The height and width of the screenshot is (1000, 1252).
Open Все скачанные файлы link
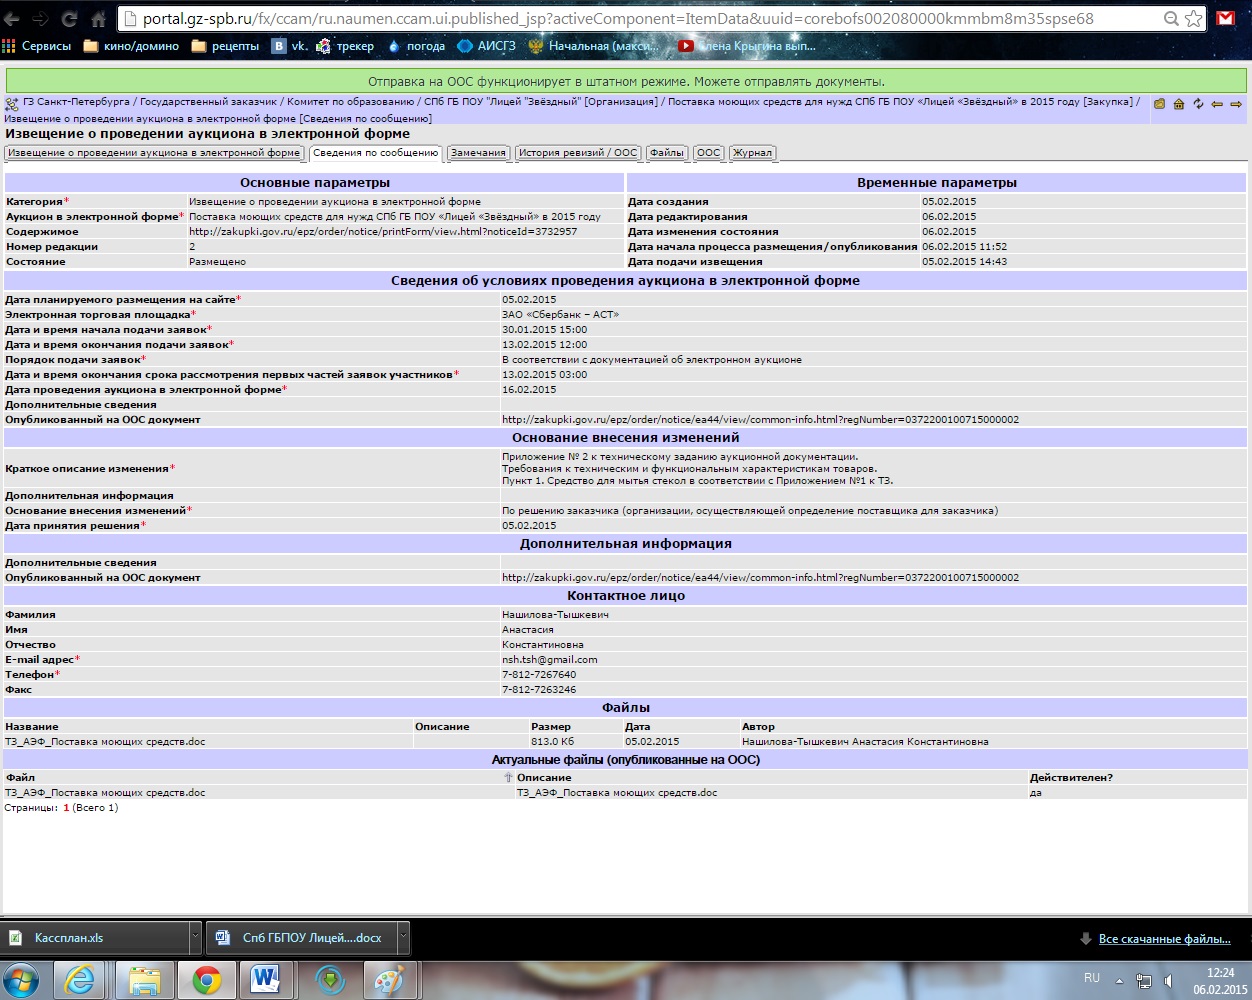[x=1164, y=939]
